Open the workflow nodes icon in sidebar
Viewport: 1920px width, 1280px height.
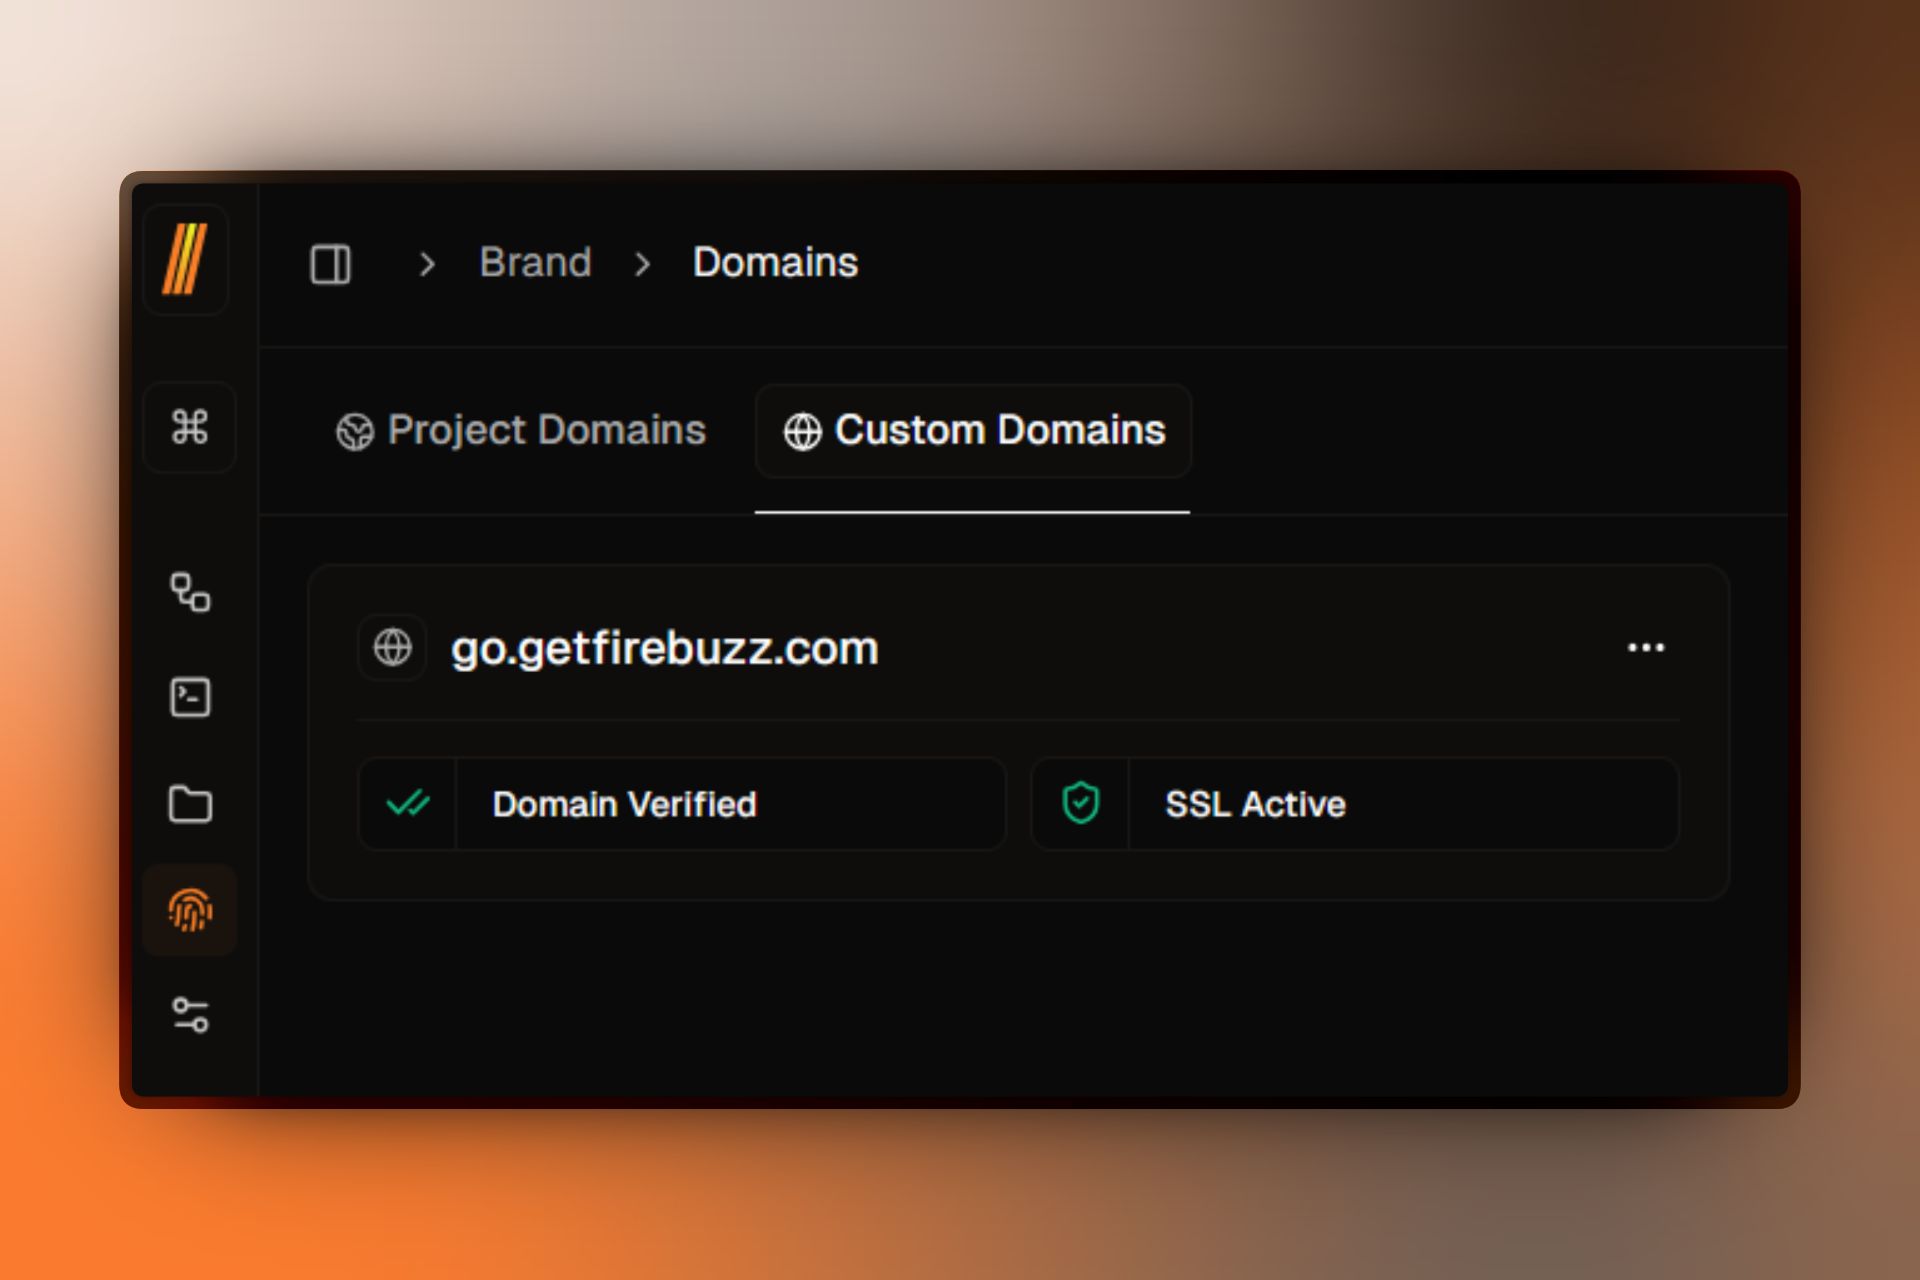pos(190,592)
